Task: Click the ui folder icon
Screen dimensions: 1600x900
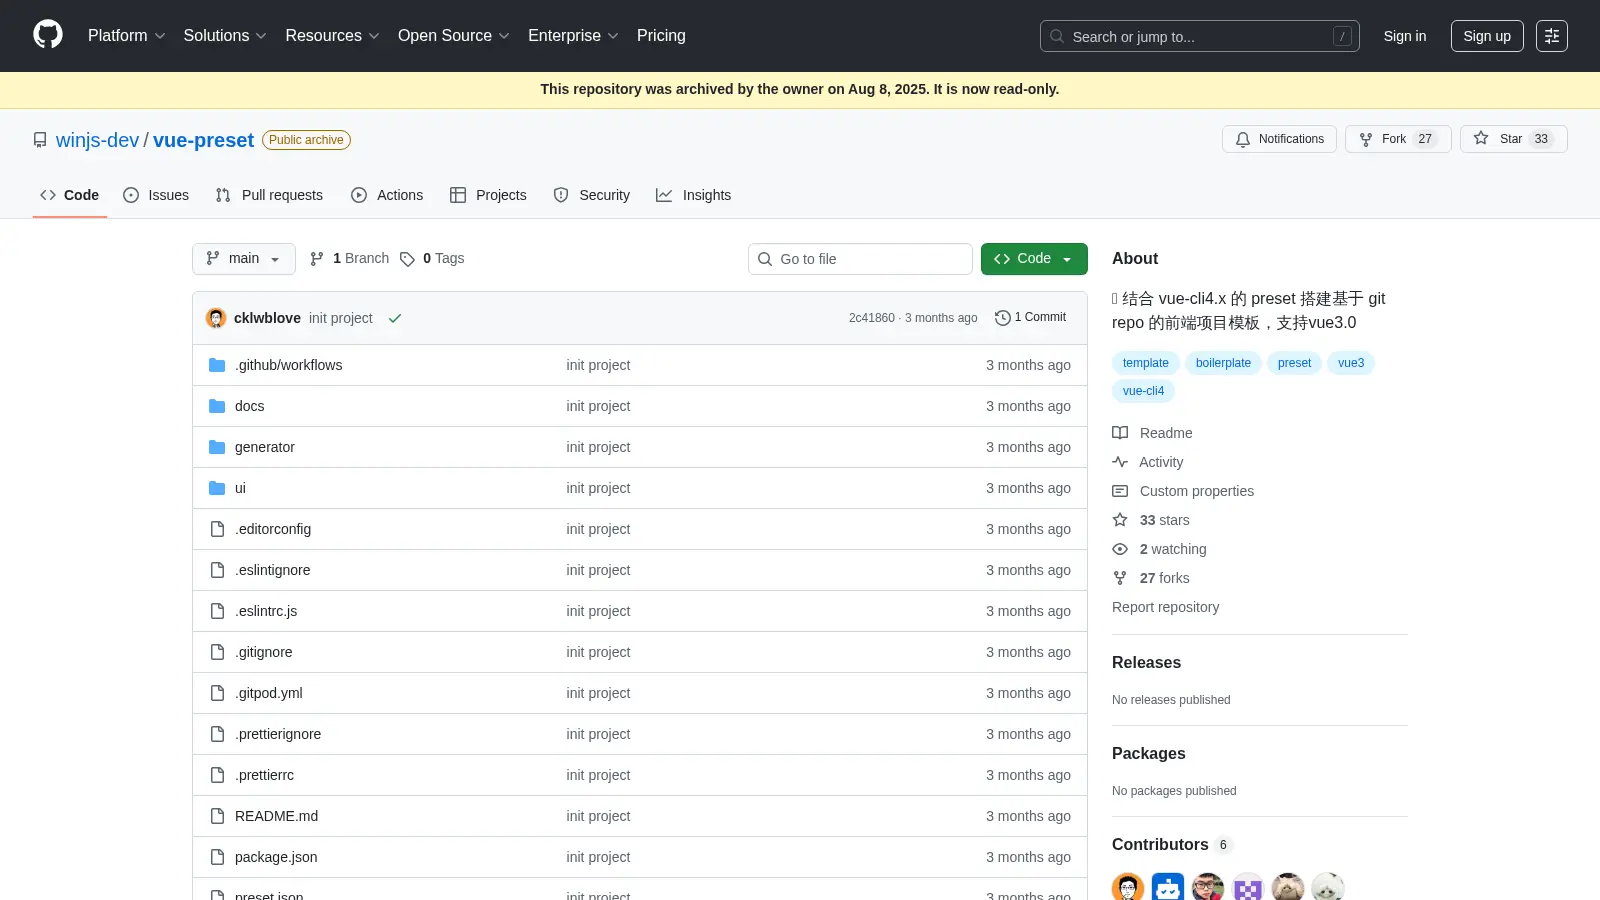Action: (217, 488)
